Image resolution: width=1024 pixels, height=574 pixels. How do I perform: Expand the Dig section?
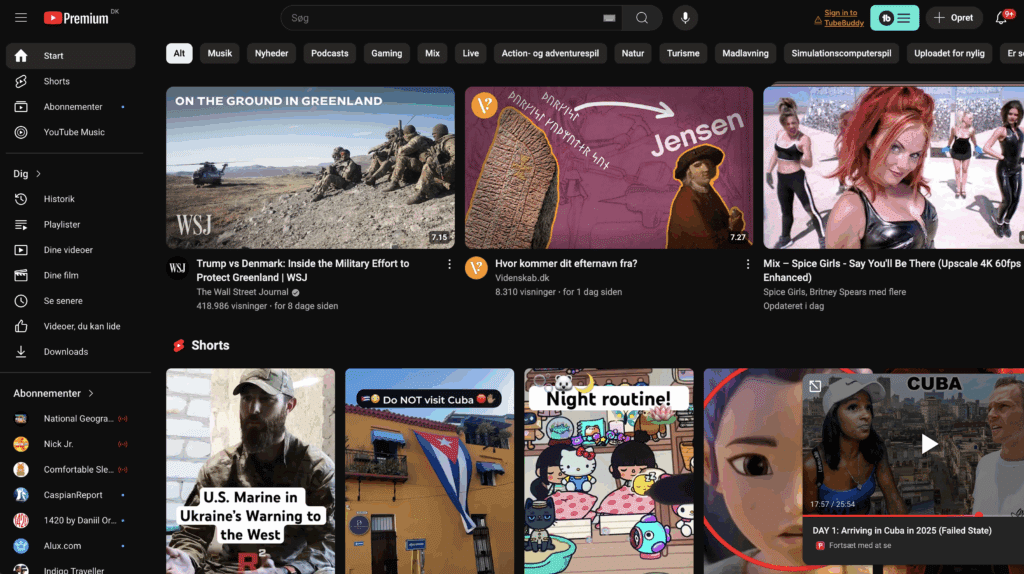click(x=27, y=174)
